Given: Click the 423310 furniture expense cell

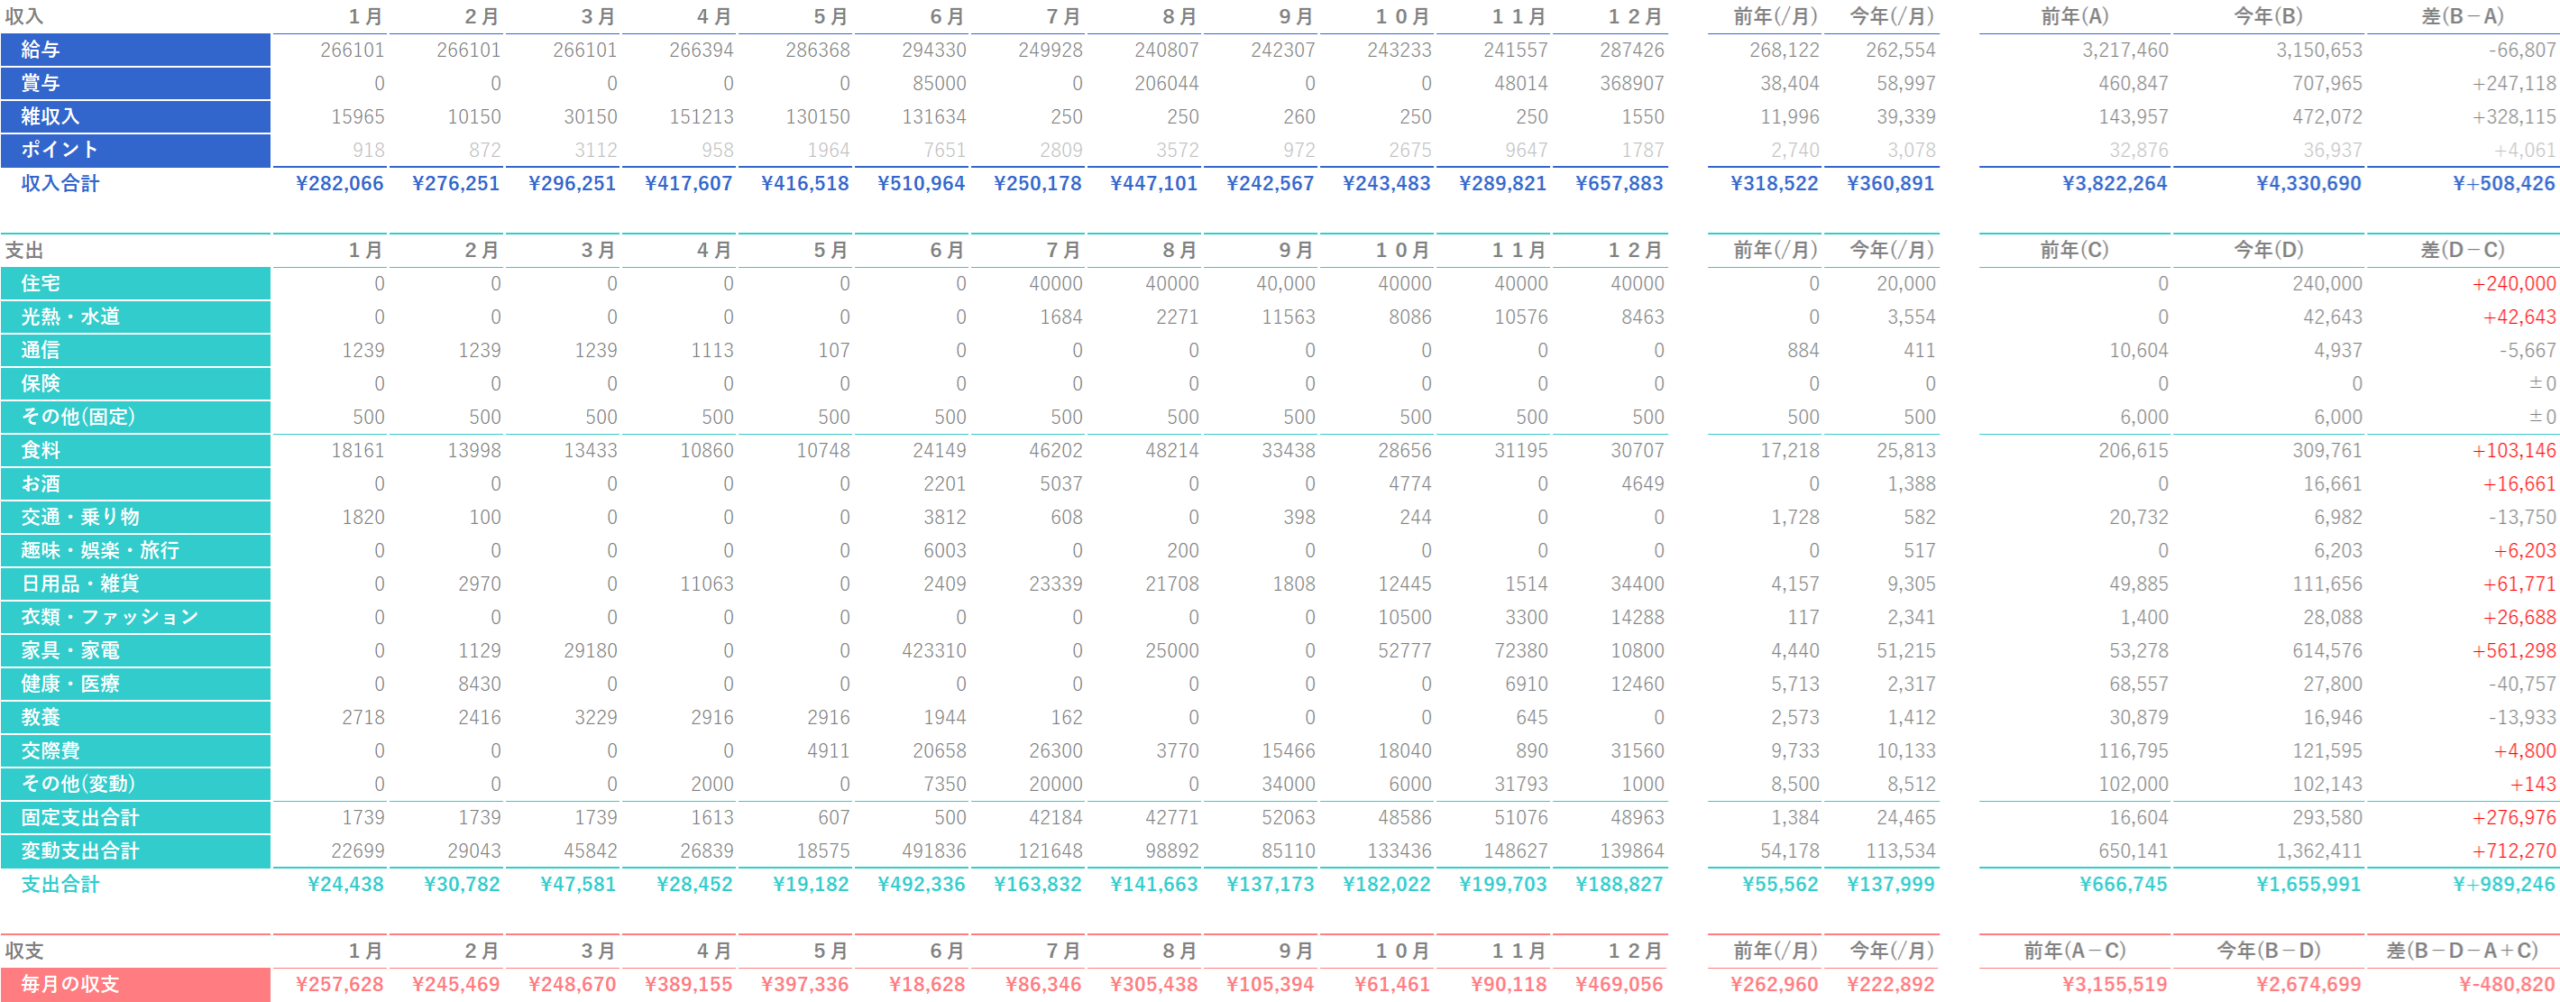Looking at the screenshot, I should [933, 651].
